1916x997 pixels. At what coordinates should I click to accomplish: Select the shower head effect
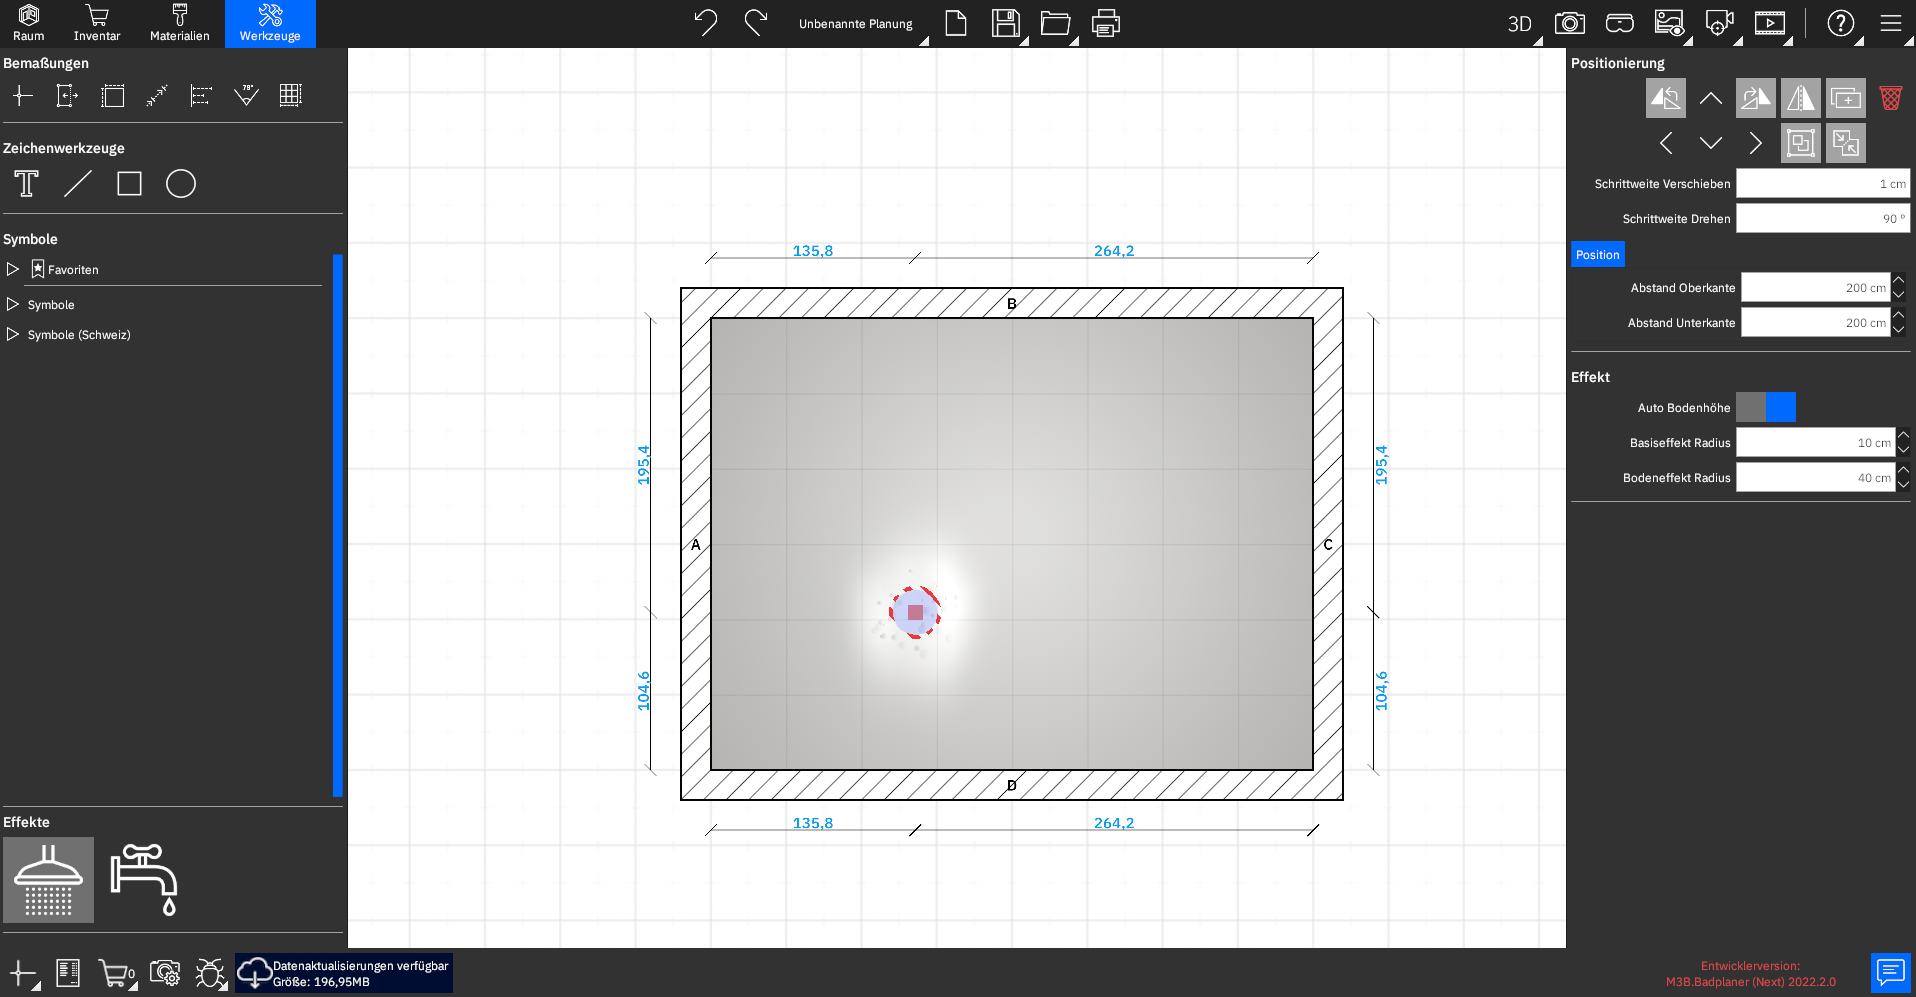48,880
